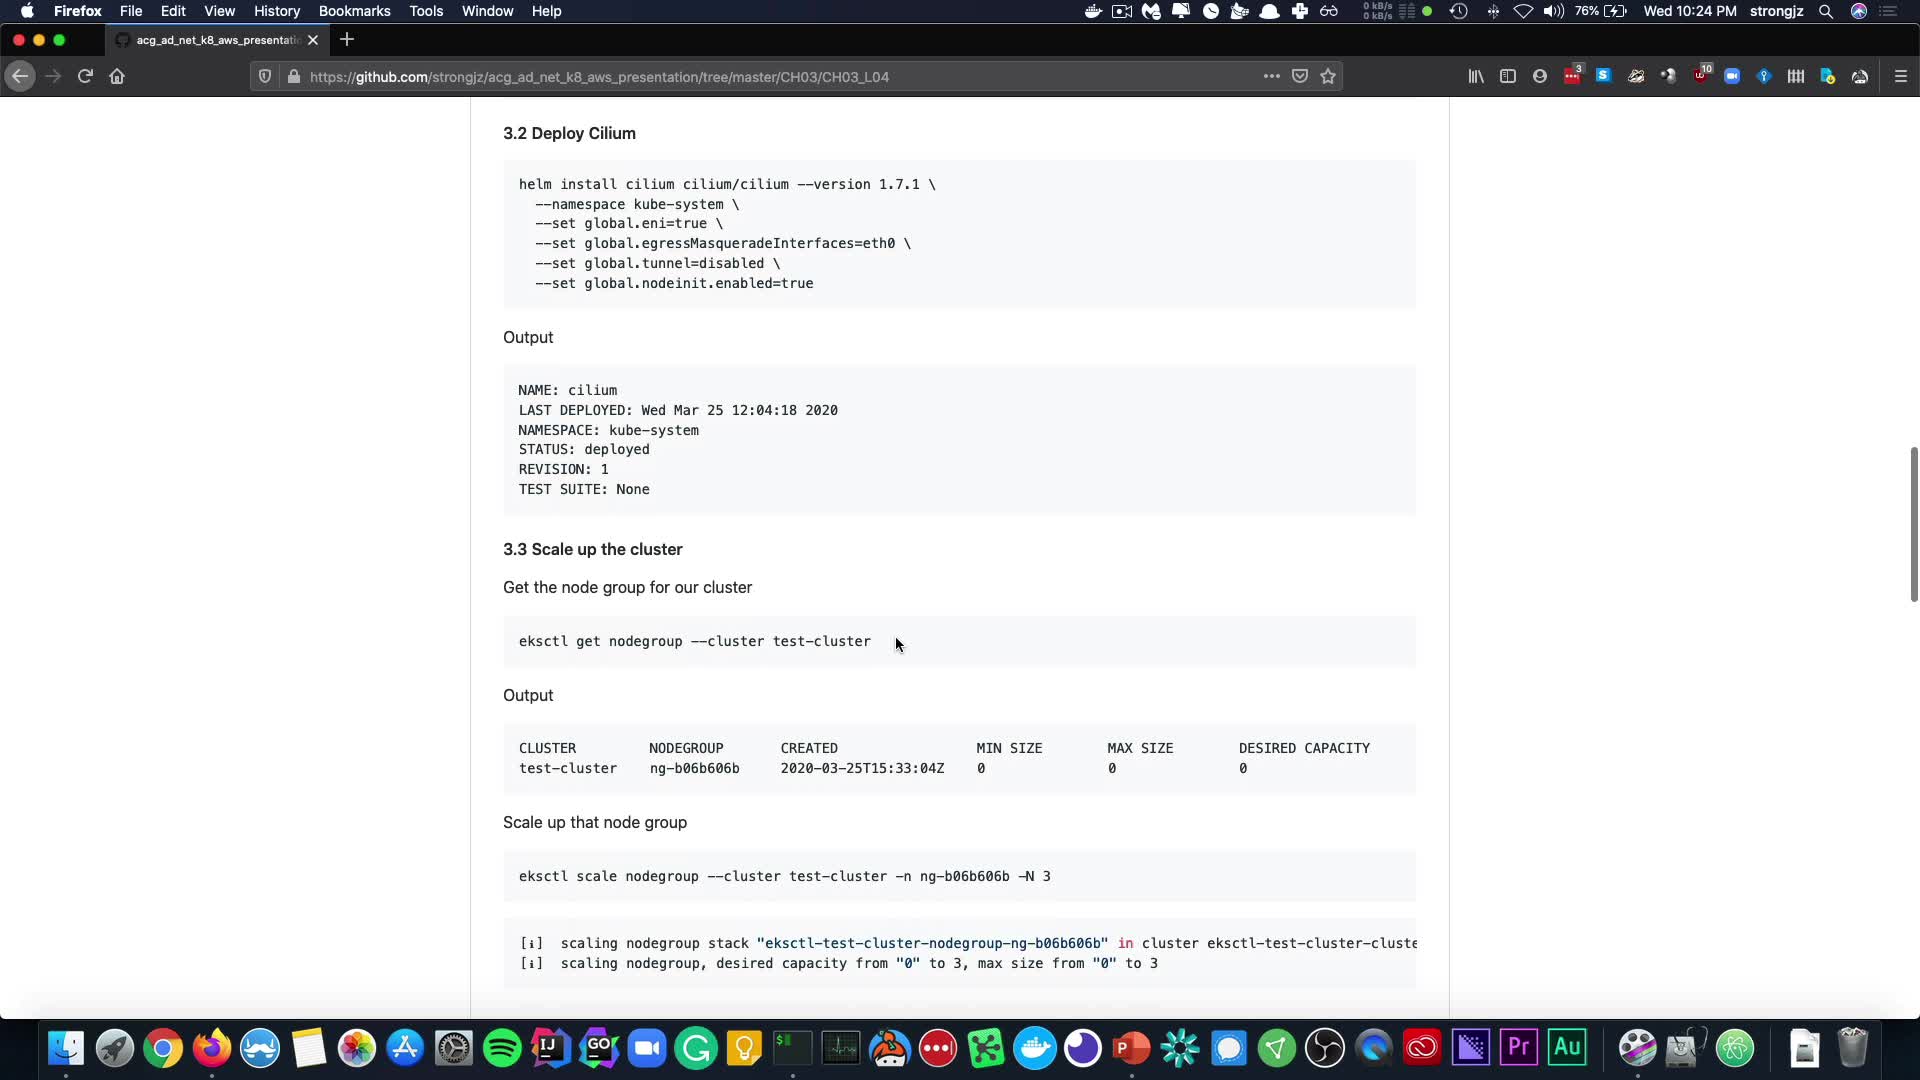Toggle the sidebar view icon
This screenshot has width=1920, height=1080.
click(x=1508, y=76)
